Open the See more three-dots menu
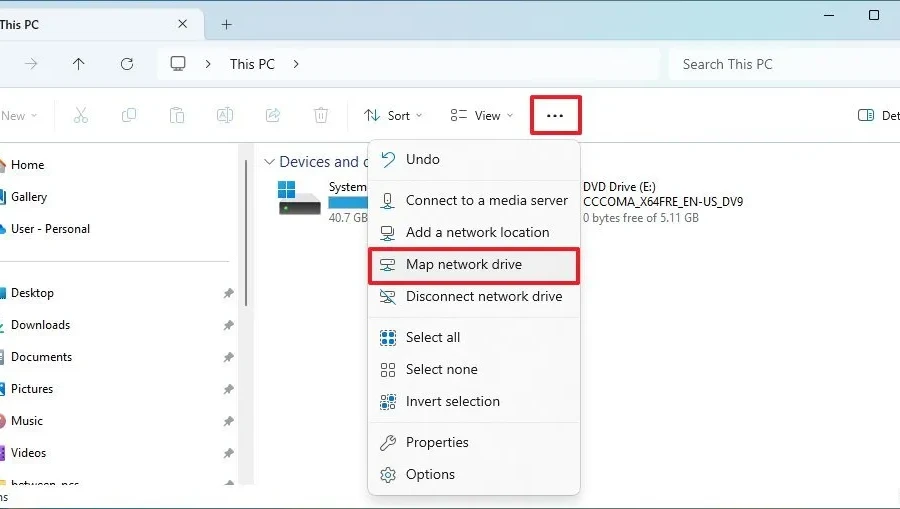This screenshot has width=900, height=509. (555, 115)
